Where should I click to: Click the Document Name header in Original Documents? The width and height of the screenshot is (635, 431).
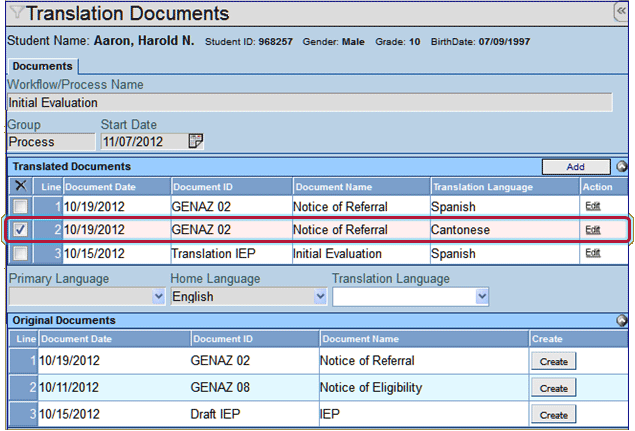tap(424, 339)
